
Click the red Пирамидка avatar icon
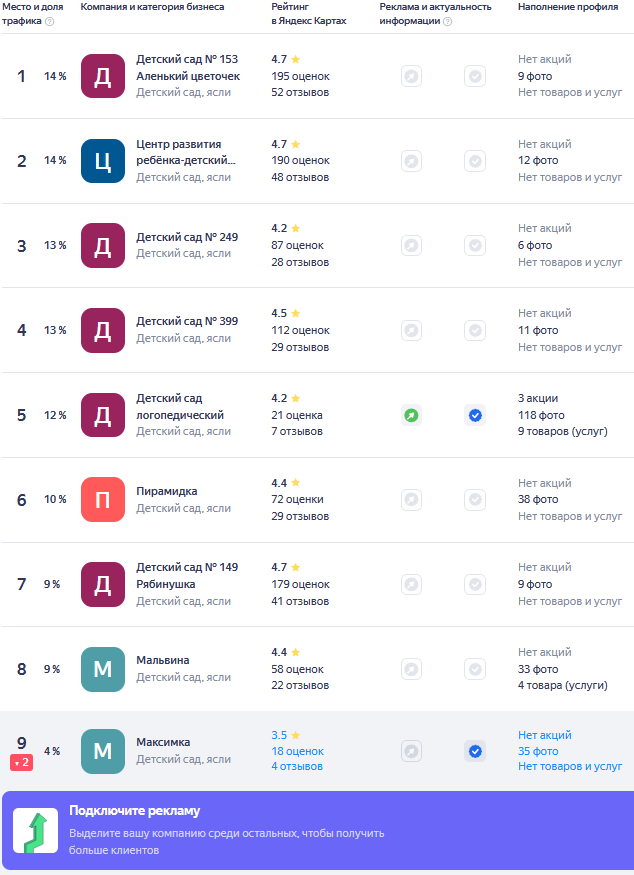coord(103,500)
